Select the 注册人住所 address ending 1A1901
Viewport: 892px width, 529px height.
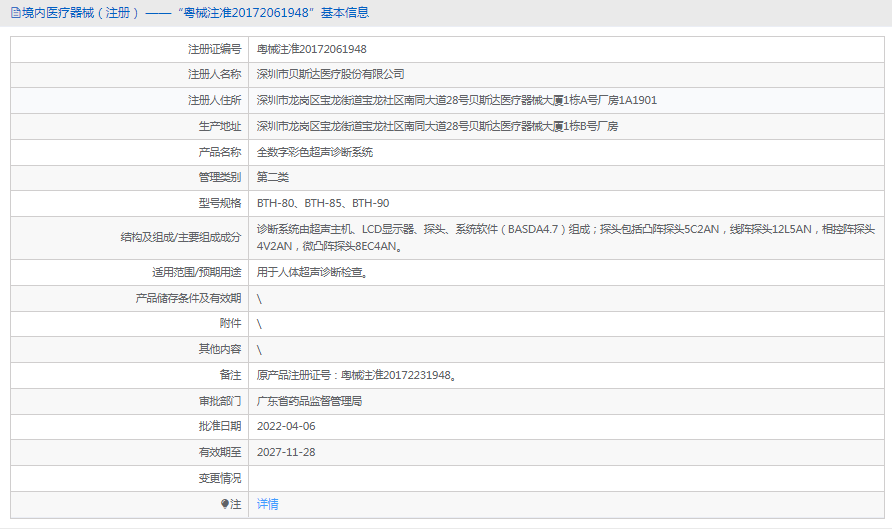click(456, 101)
